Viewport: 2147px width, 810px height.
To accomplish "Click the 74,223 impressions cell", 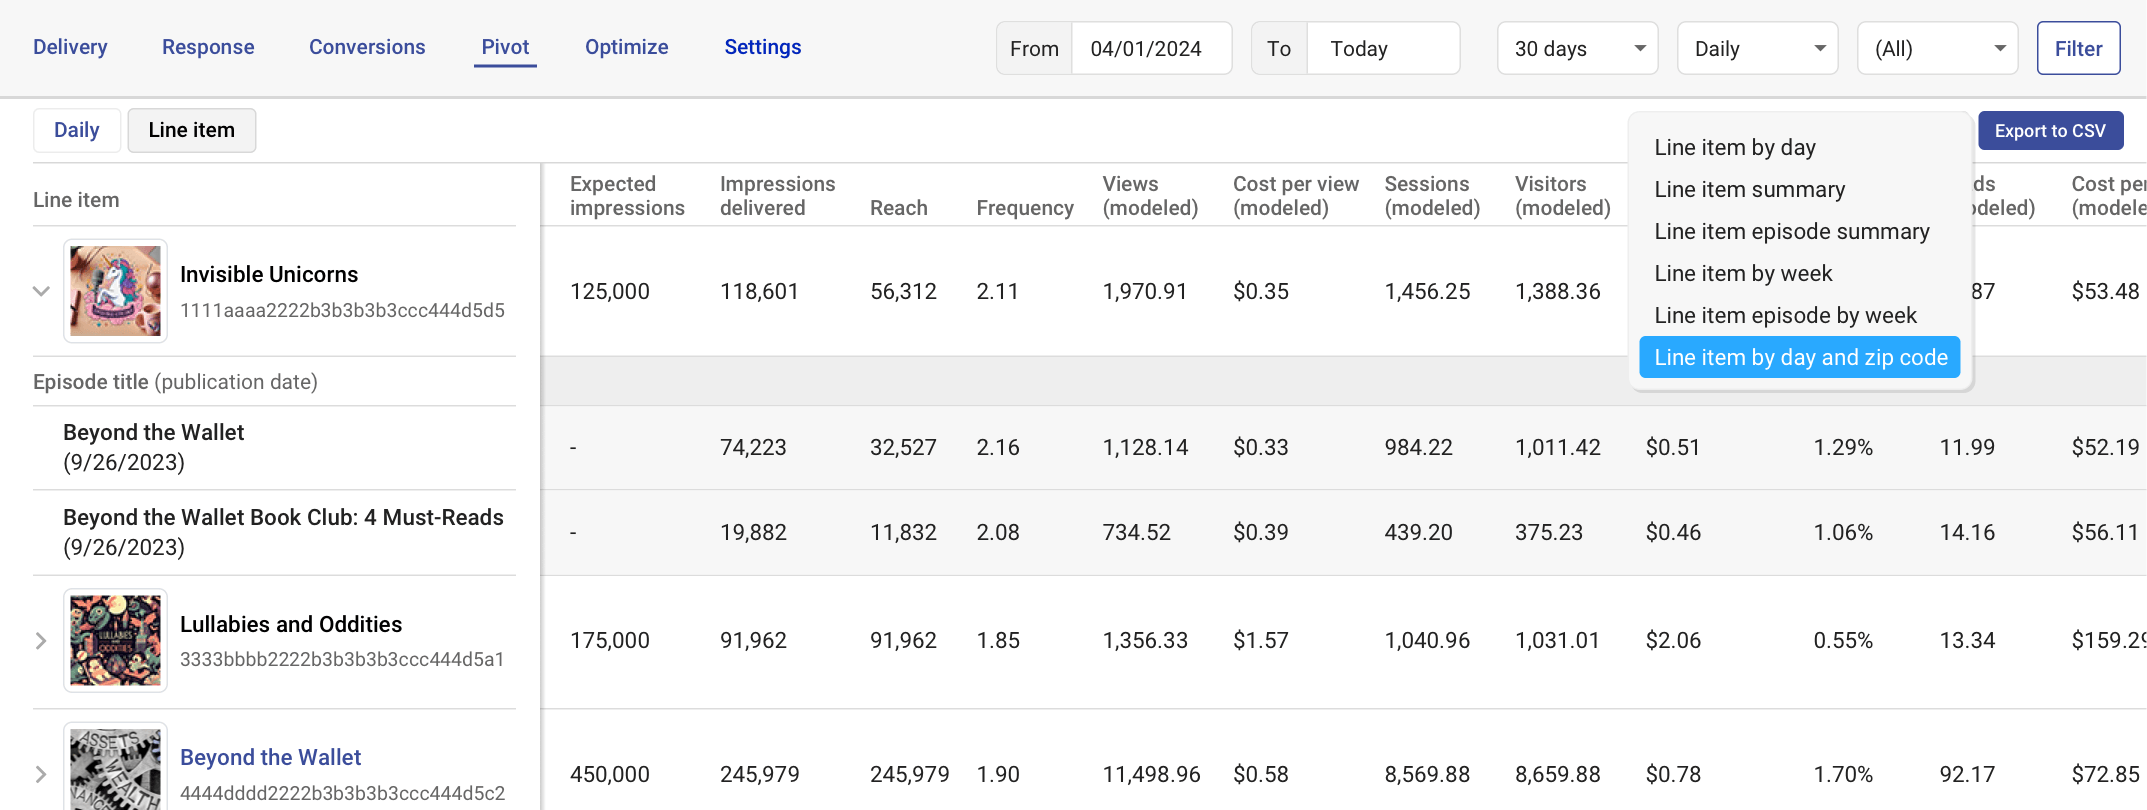I will point(753,447).
